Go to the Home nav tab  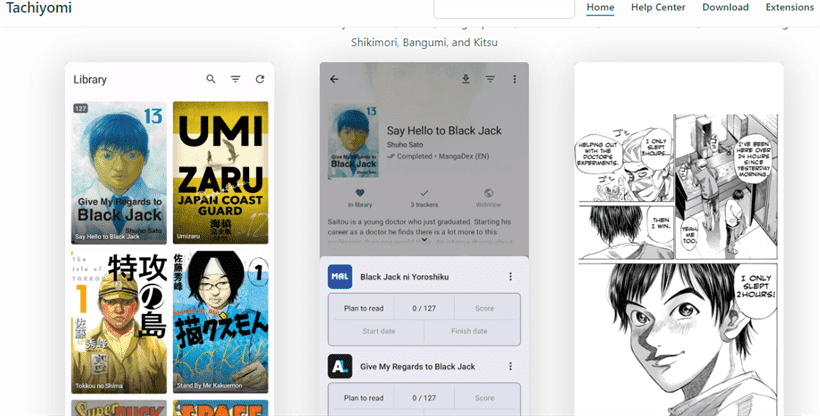600,7
